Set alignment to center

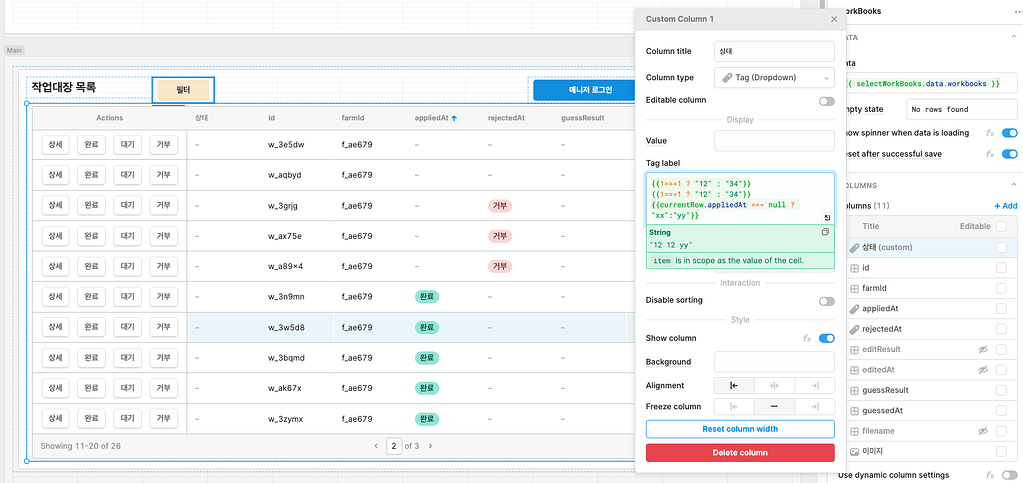tap(774, 385)
